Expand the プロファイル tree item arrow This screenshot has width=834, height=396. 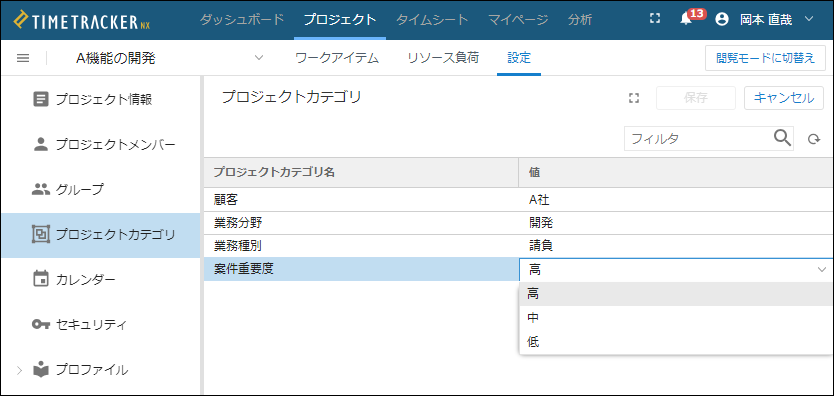[x=20, y=370]
